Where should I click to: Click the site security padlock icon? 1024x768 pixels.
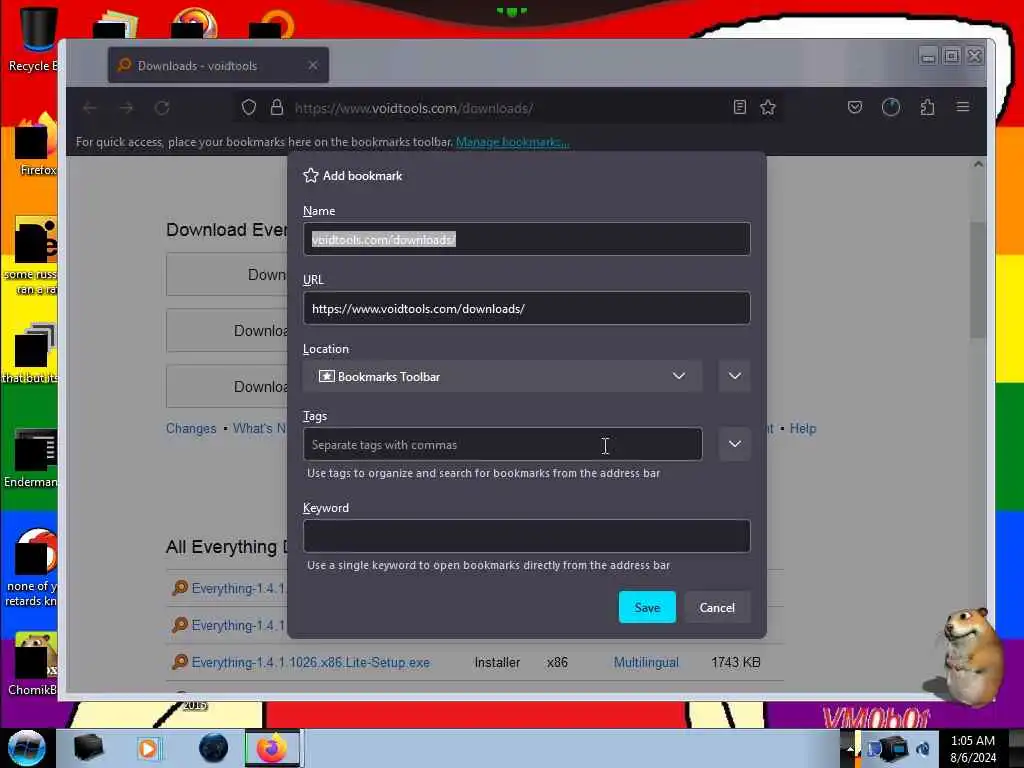[x=277, y=108]
